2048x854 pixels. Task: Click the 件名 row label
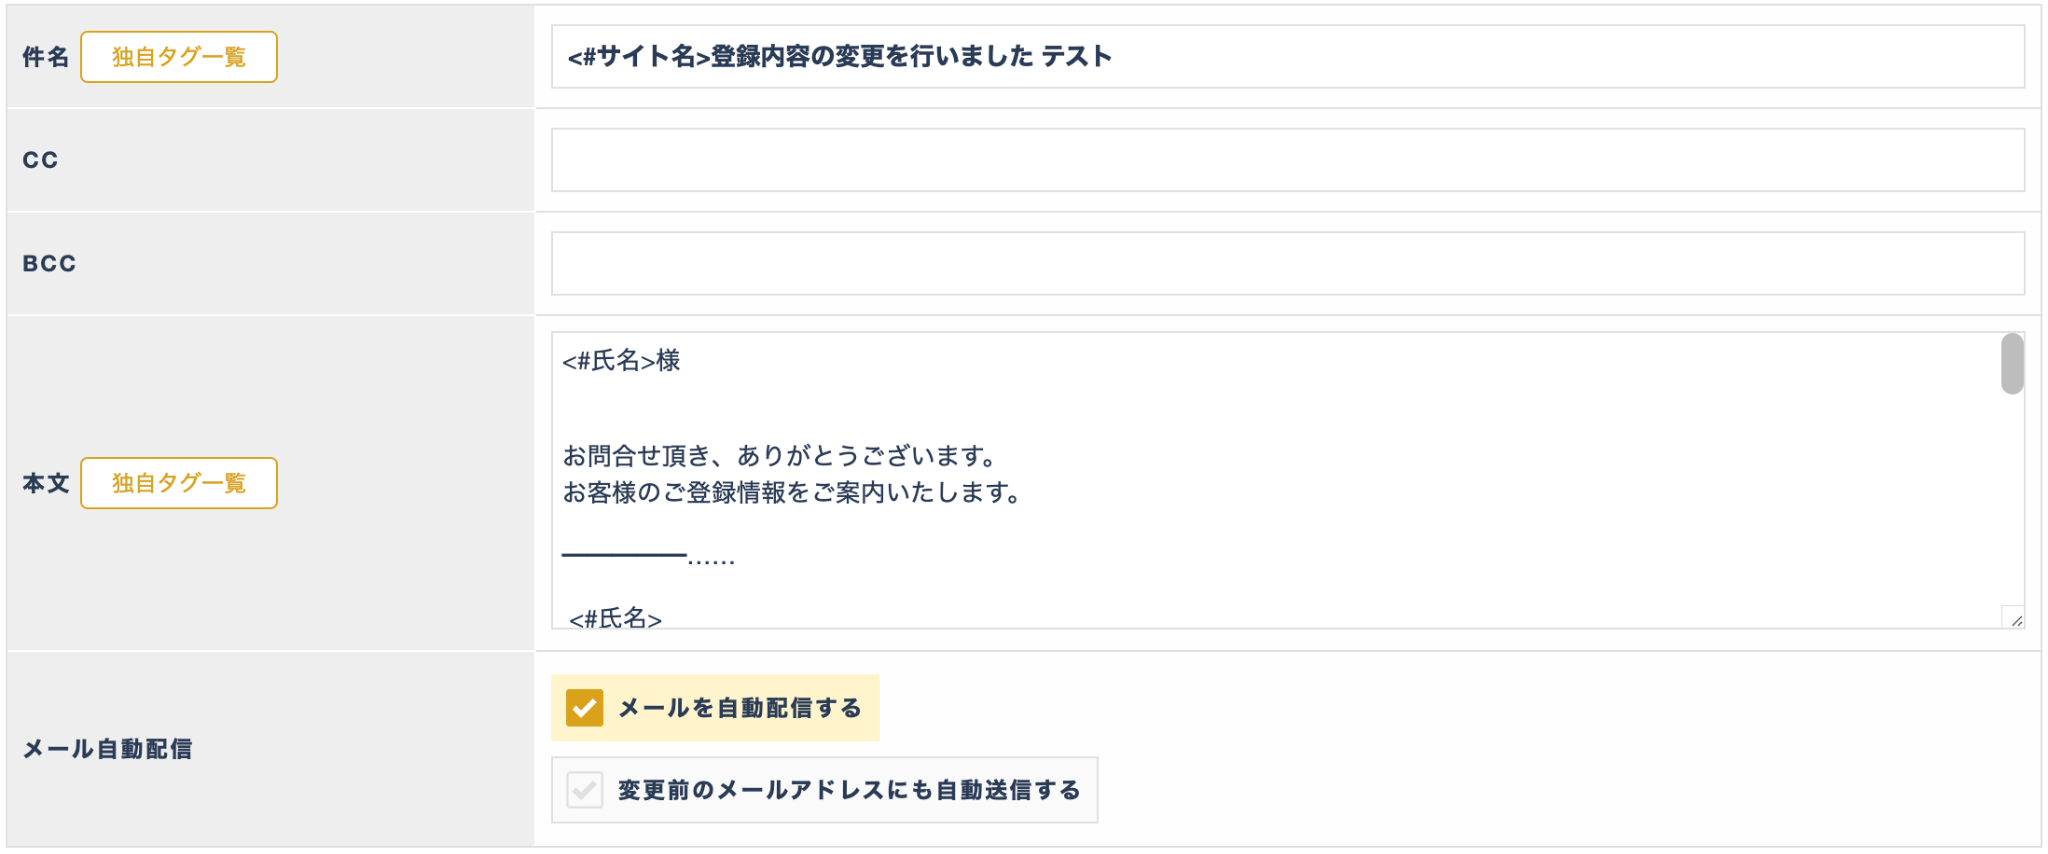[x=45, y=57]
